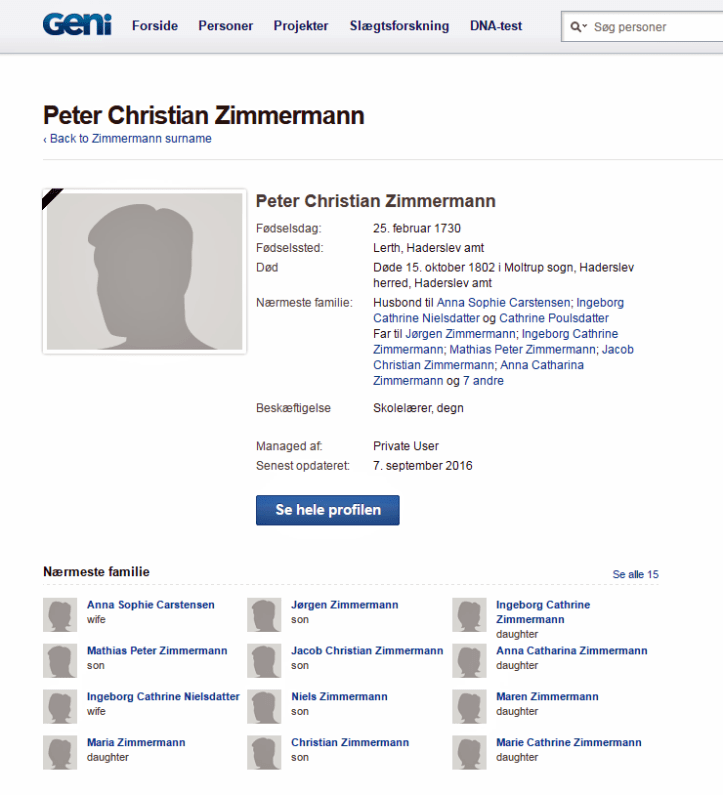Image resolution: width=723 pixels, height=795 pixels.
Task: Expand family list via Se alle 15
Action: click(x=635, y=574)
